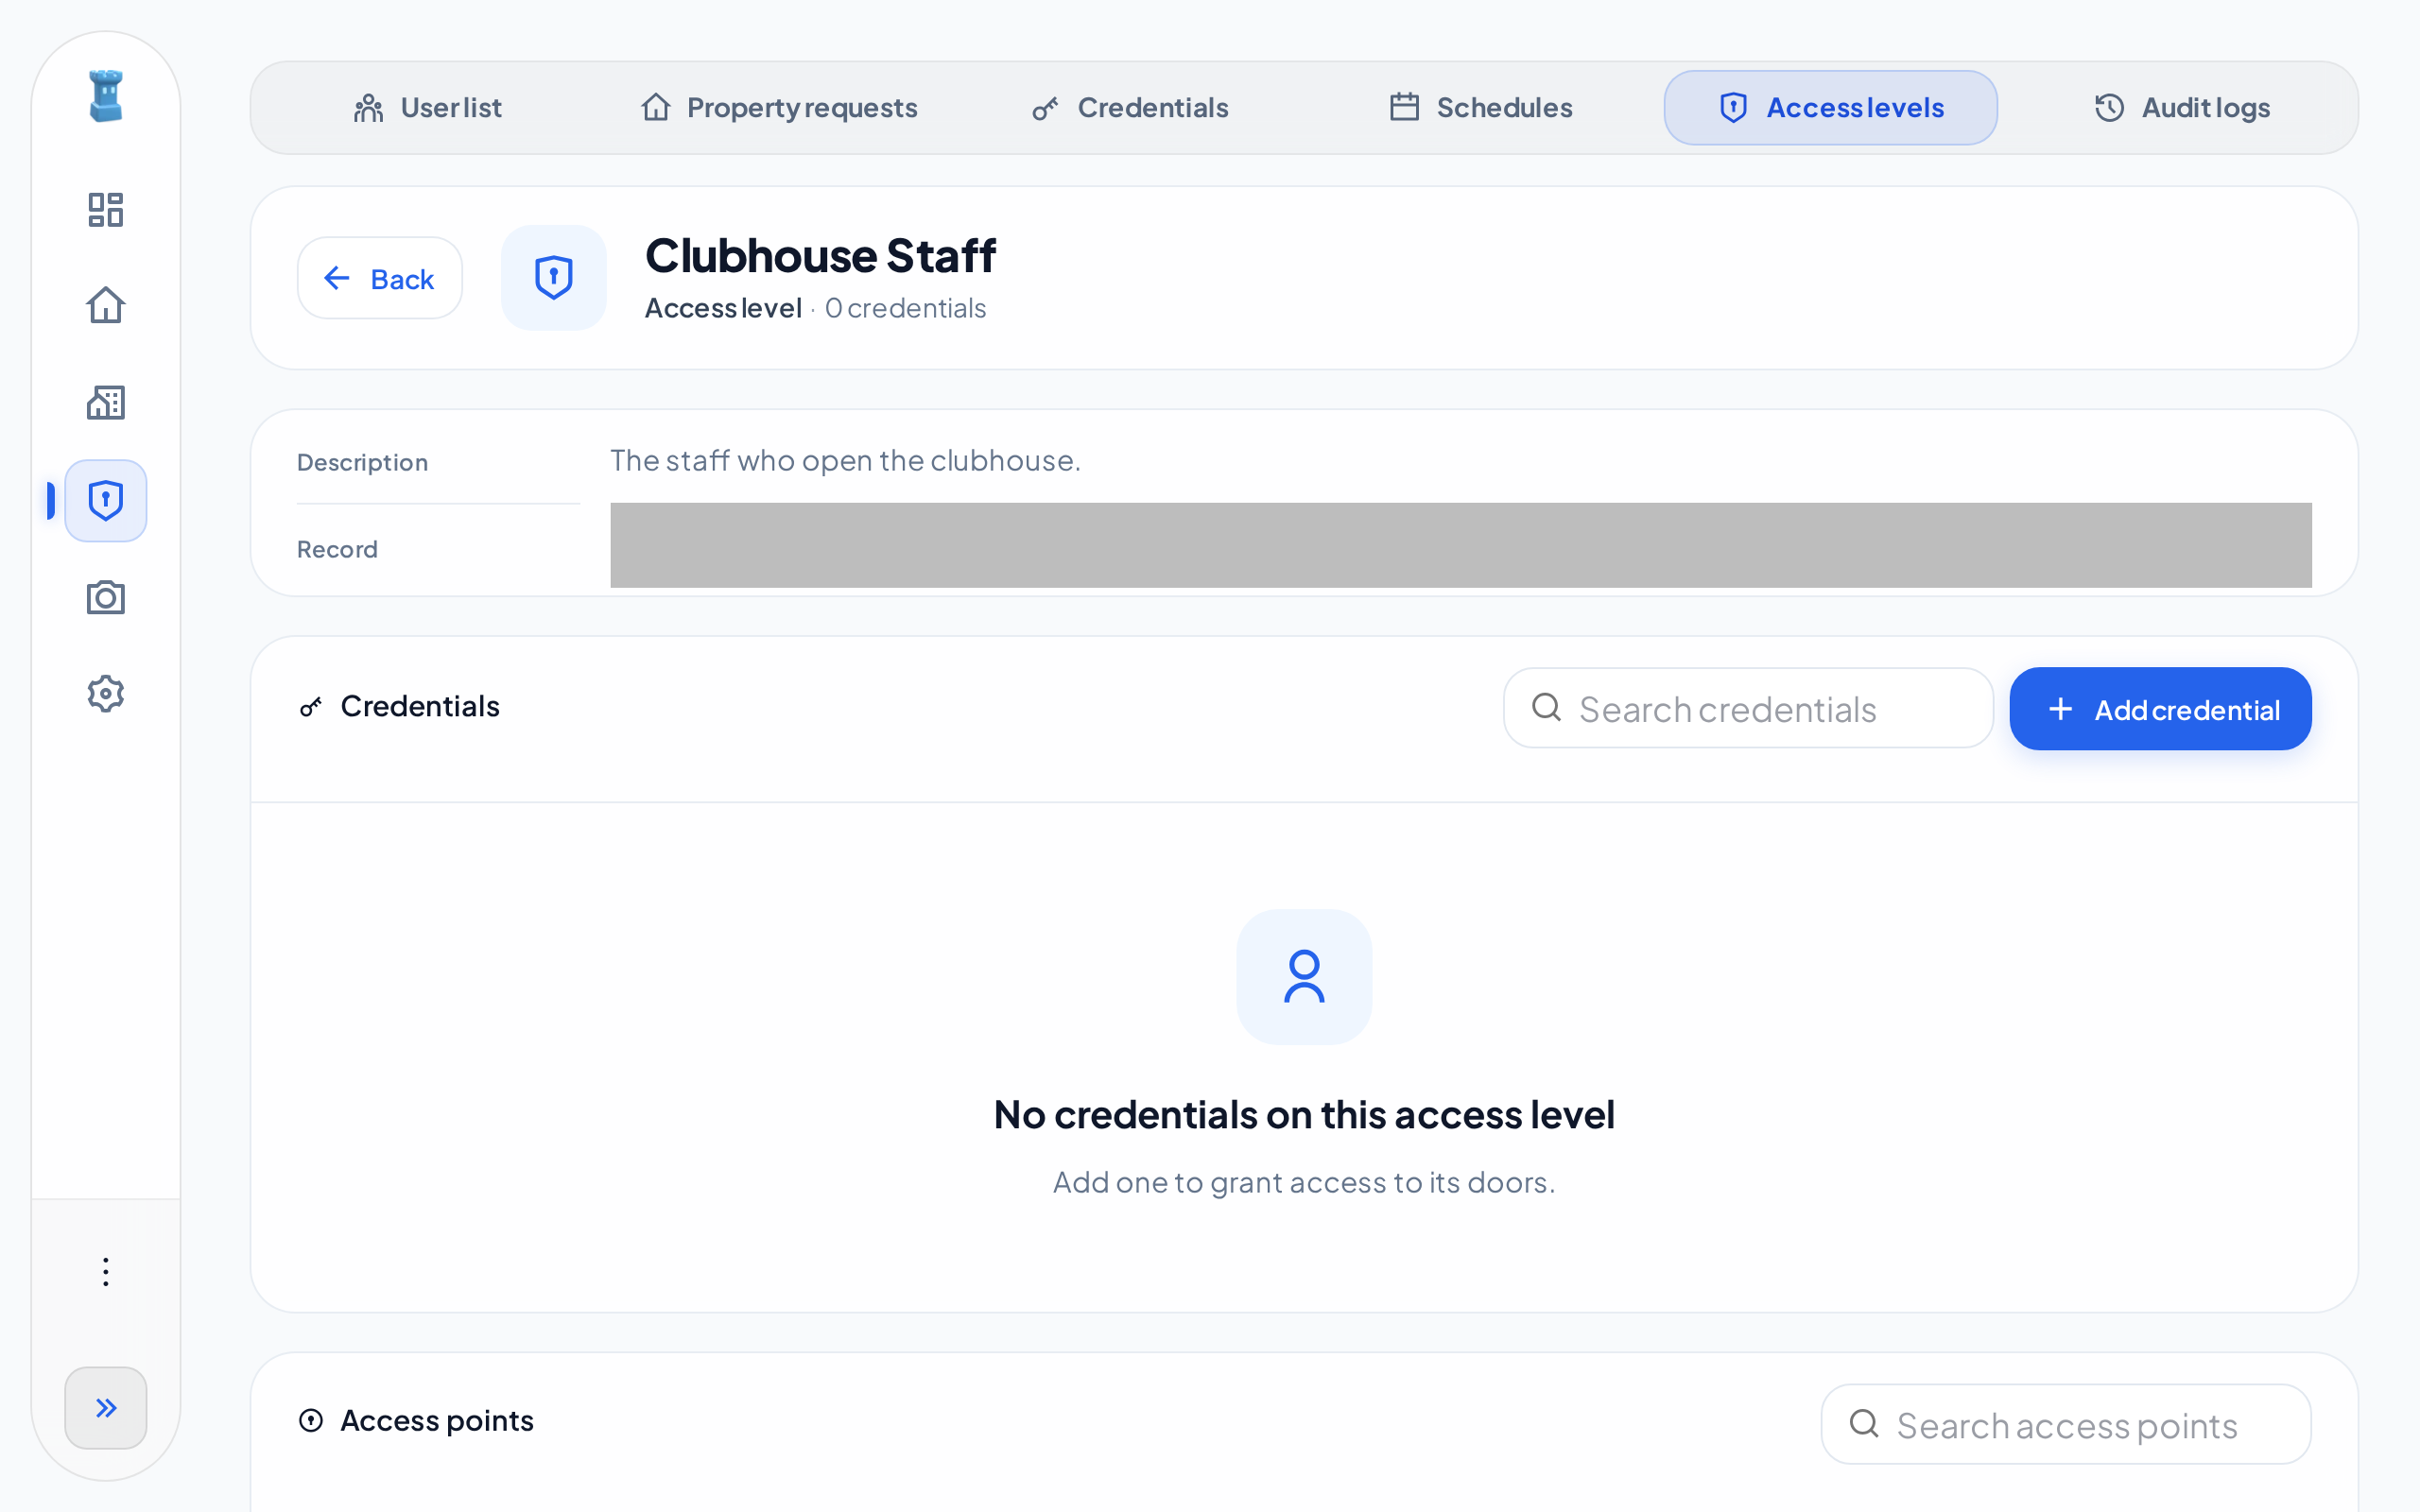Open the home icon in sidebar
Image resolution: width=2420 pixels, height=1512 pixels.
(105, 305)
